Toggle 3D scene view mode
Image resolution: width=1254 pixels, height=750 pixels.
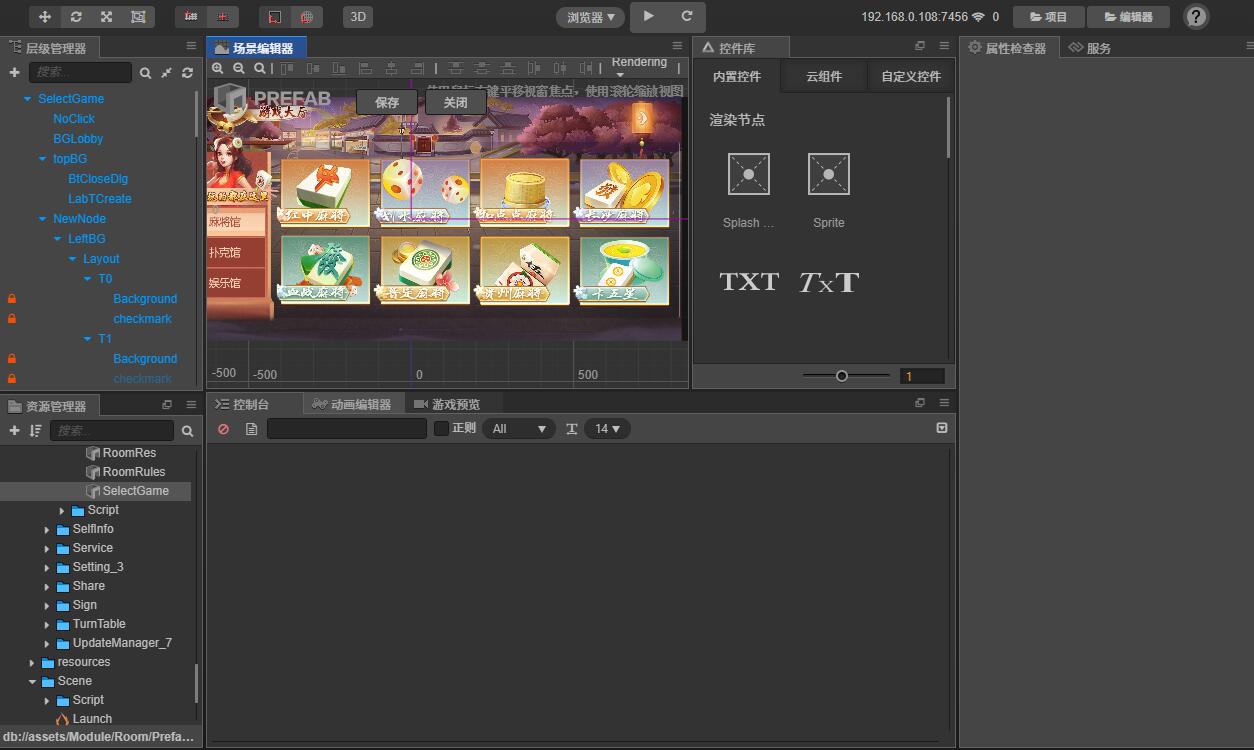[x=358, y=17]
